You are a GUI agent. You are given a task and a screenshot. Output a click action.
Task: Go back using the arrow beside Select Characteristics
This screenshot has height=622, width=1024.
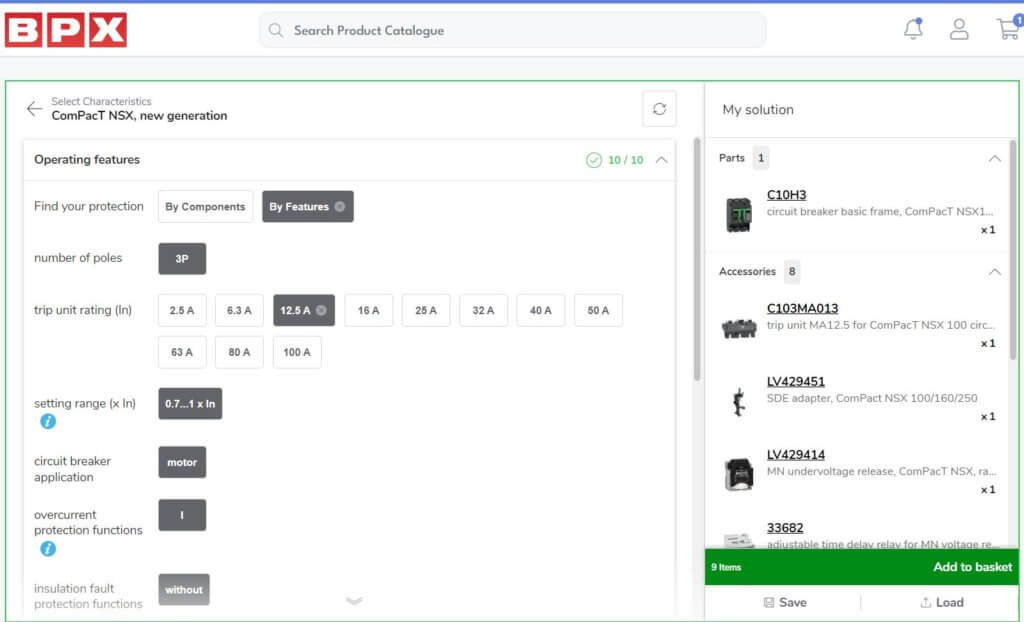[33, 108]
